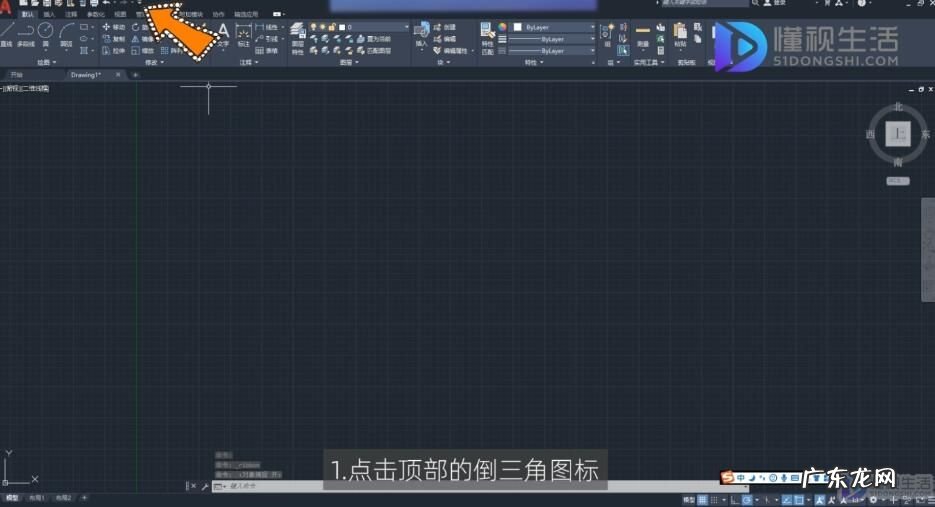935x507 pixels.
Task: Select the Arc (圆弧) tool
Action: [x=66, y=33]
